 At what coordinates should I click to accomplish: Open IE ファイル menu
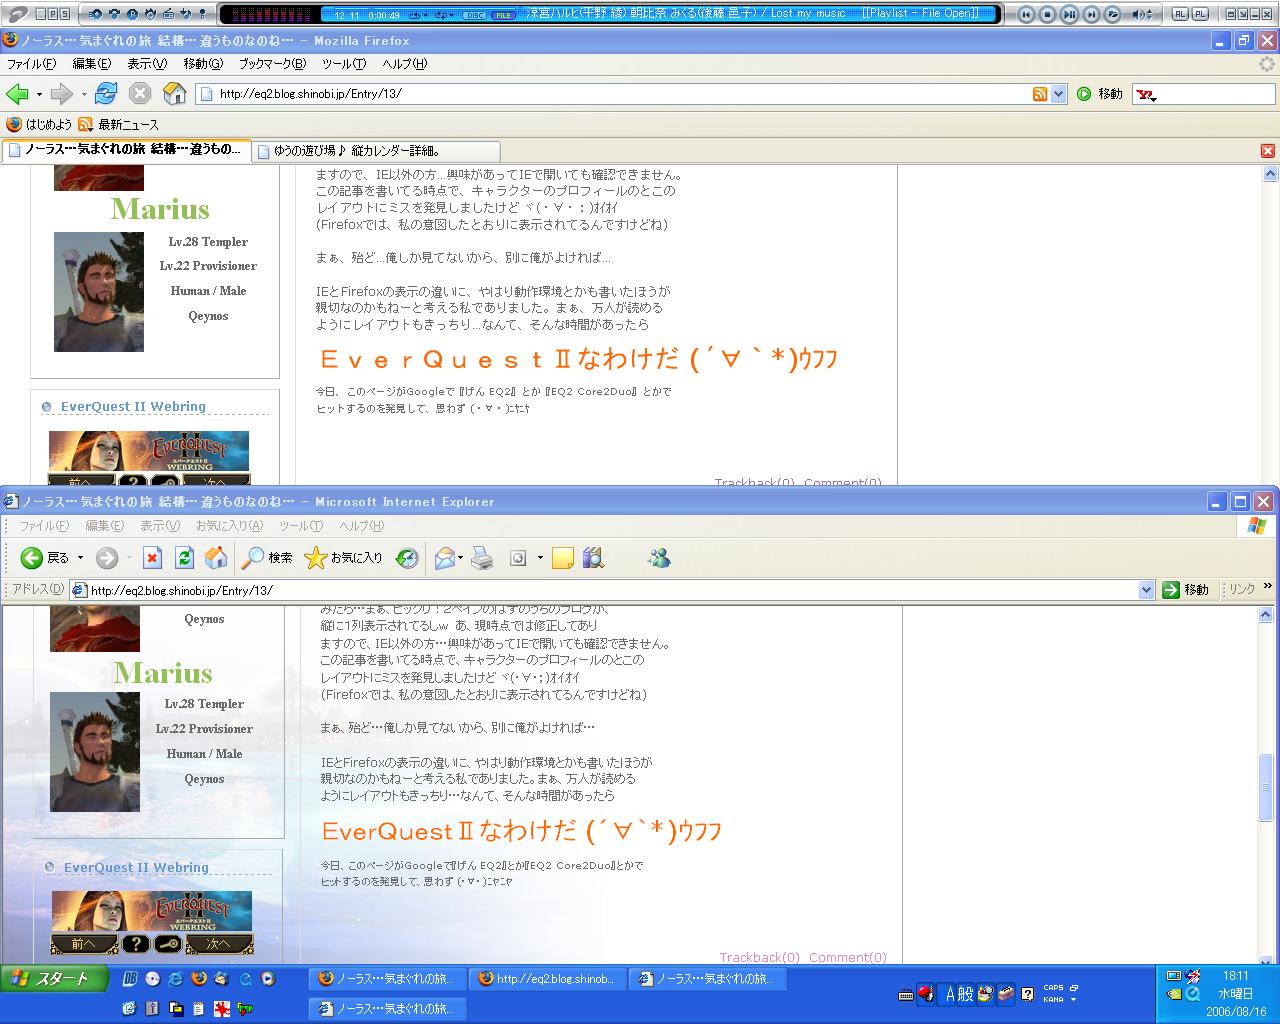pyautogui.click(x=45, y=526)
